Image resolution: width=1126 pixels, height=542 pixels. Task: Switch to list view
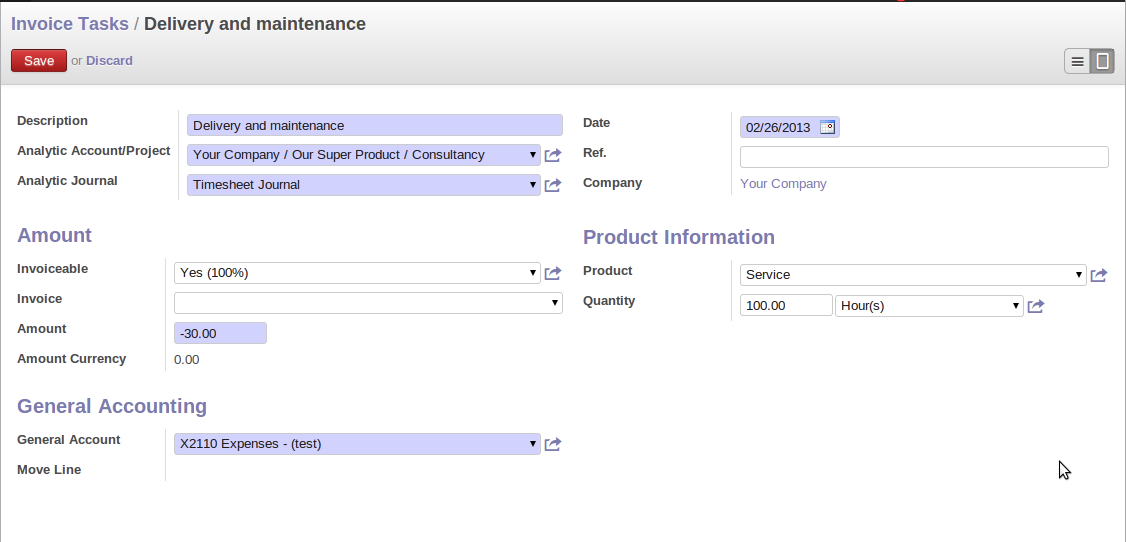[x=1077, y=61]
